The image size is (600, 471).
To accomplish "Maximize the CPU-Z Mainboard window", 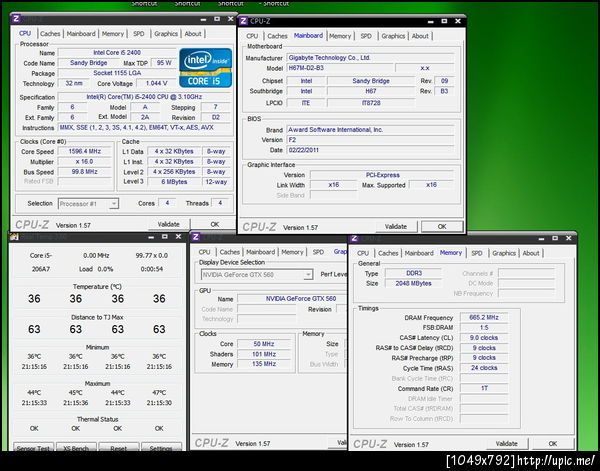I will (444, 21).
